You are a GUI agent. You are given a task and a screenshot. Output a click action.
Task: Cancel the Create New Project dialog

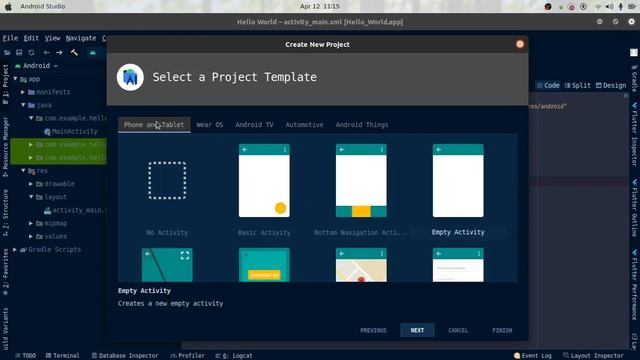point(458,330)
